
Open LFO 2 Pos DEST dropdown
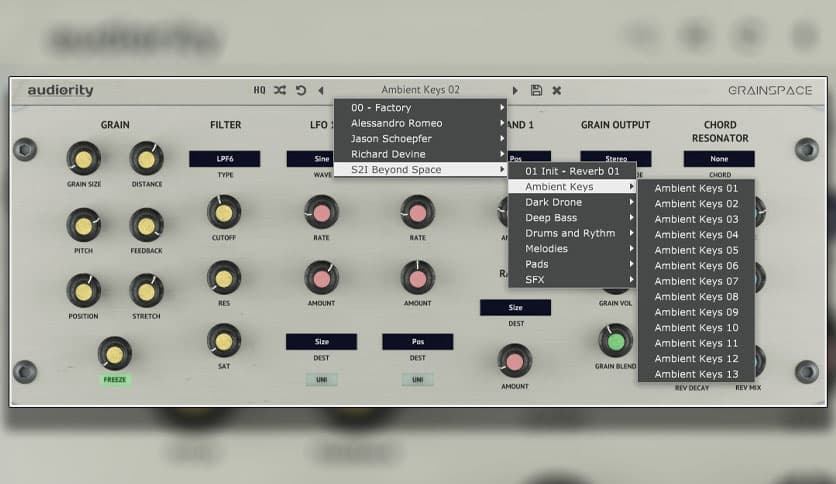point(418,342)
